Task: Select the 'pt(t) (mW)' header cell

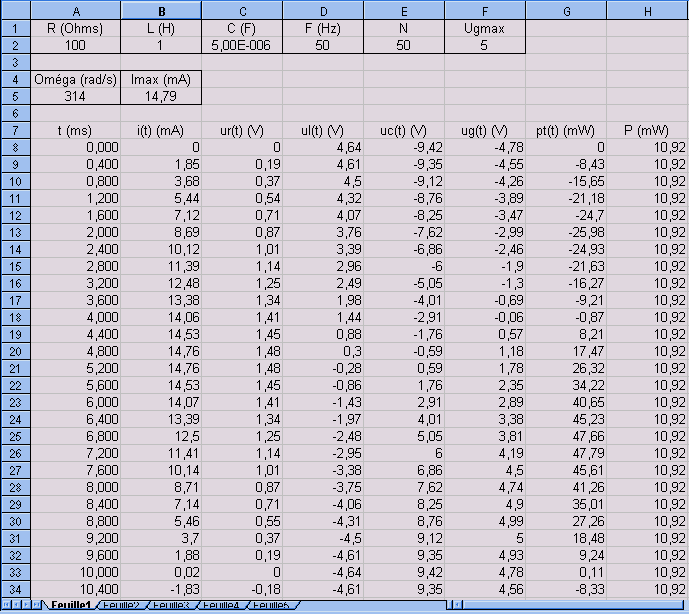Action: (566, 131)
